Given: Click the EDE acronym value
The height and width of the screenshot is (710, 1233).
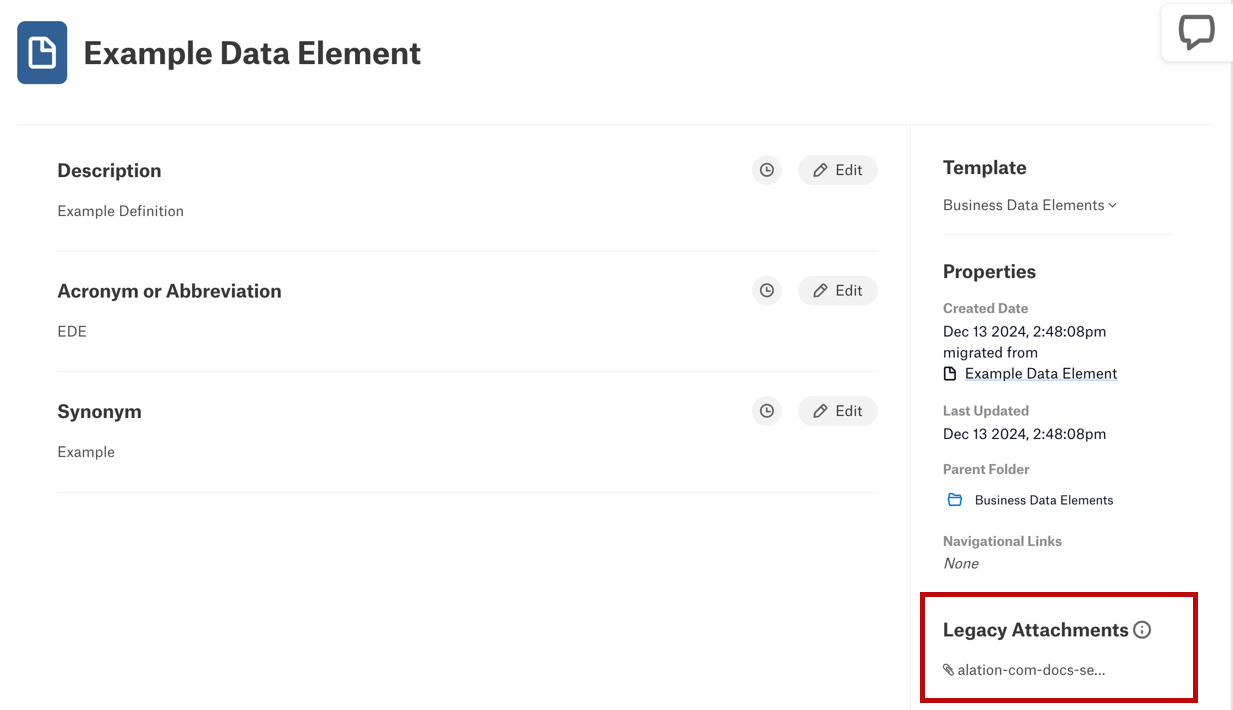Looking at the screenshot, I should 72,331.
